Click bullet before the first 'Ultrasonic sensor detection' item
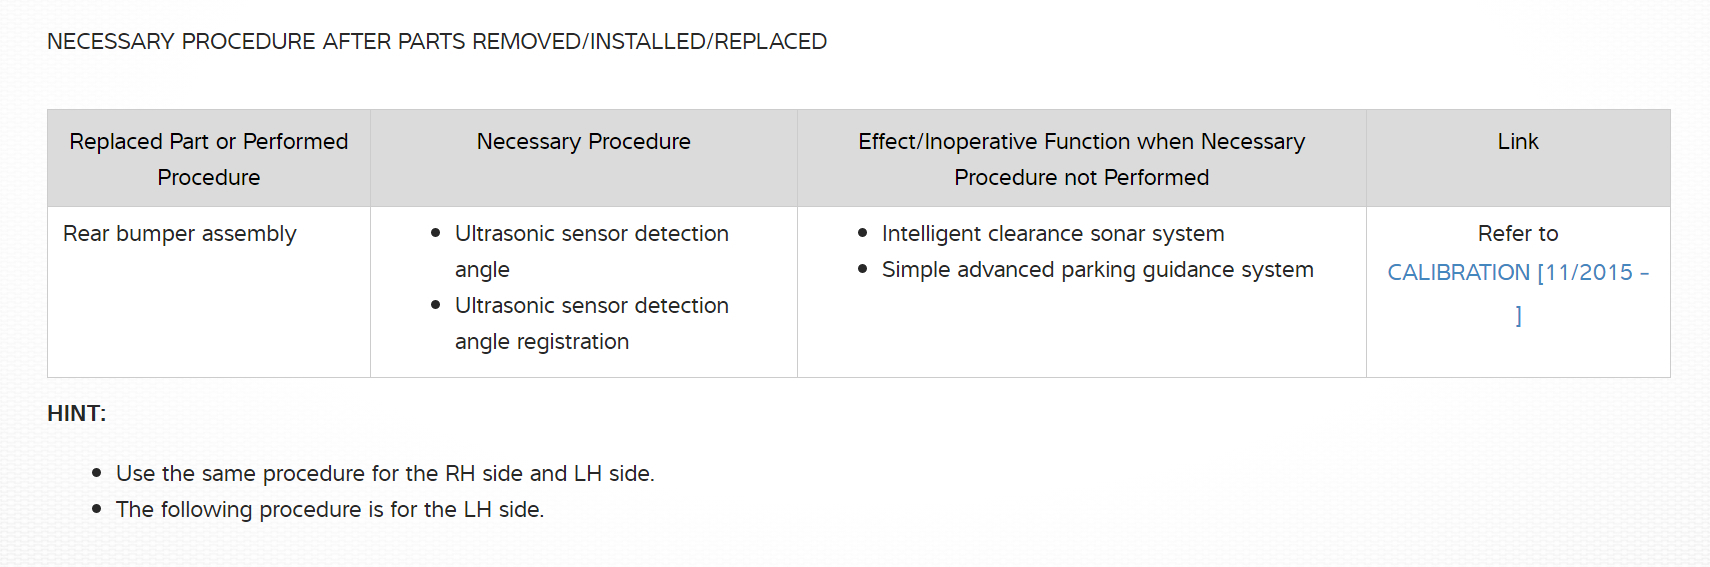 (436, 233)
